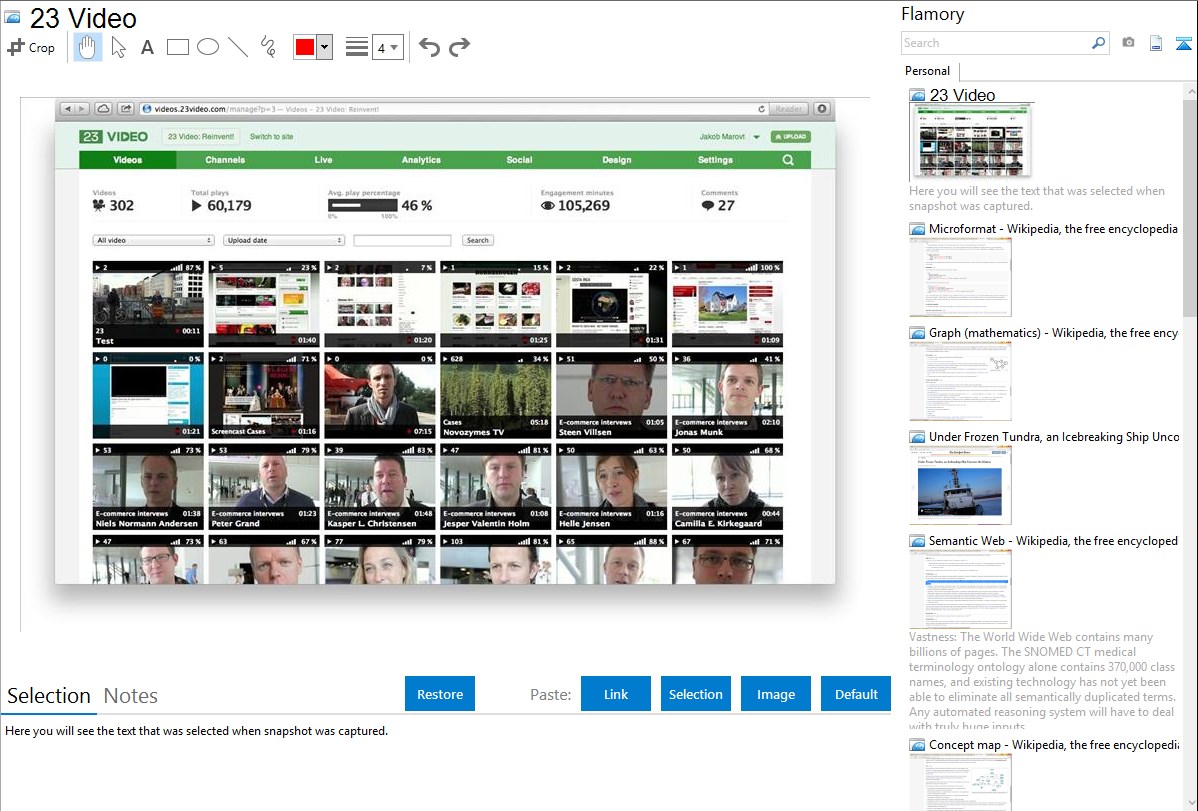
Task: Activate the Crop tool
Action: click(31, 47)
